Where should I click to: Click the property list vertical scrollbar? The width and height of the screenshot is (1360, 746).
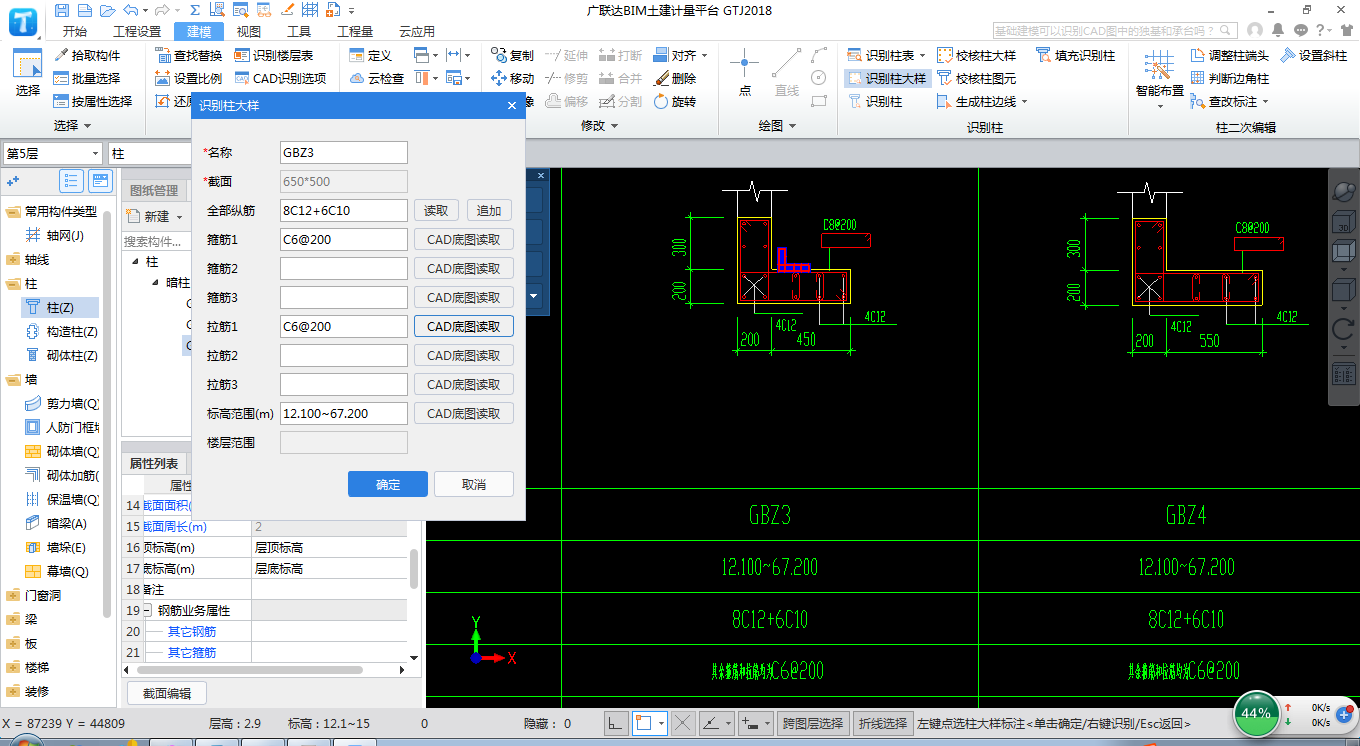[x=414, y=569]
